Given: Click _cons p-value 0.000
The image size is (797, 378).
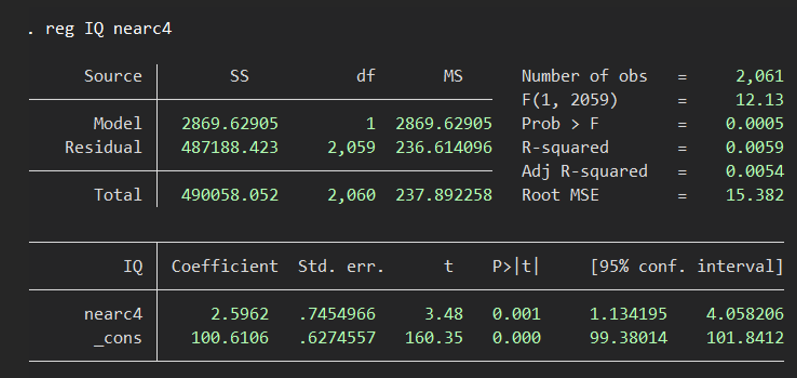Looking at the screenshot, I should coord(516,338).
